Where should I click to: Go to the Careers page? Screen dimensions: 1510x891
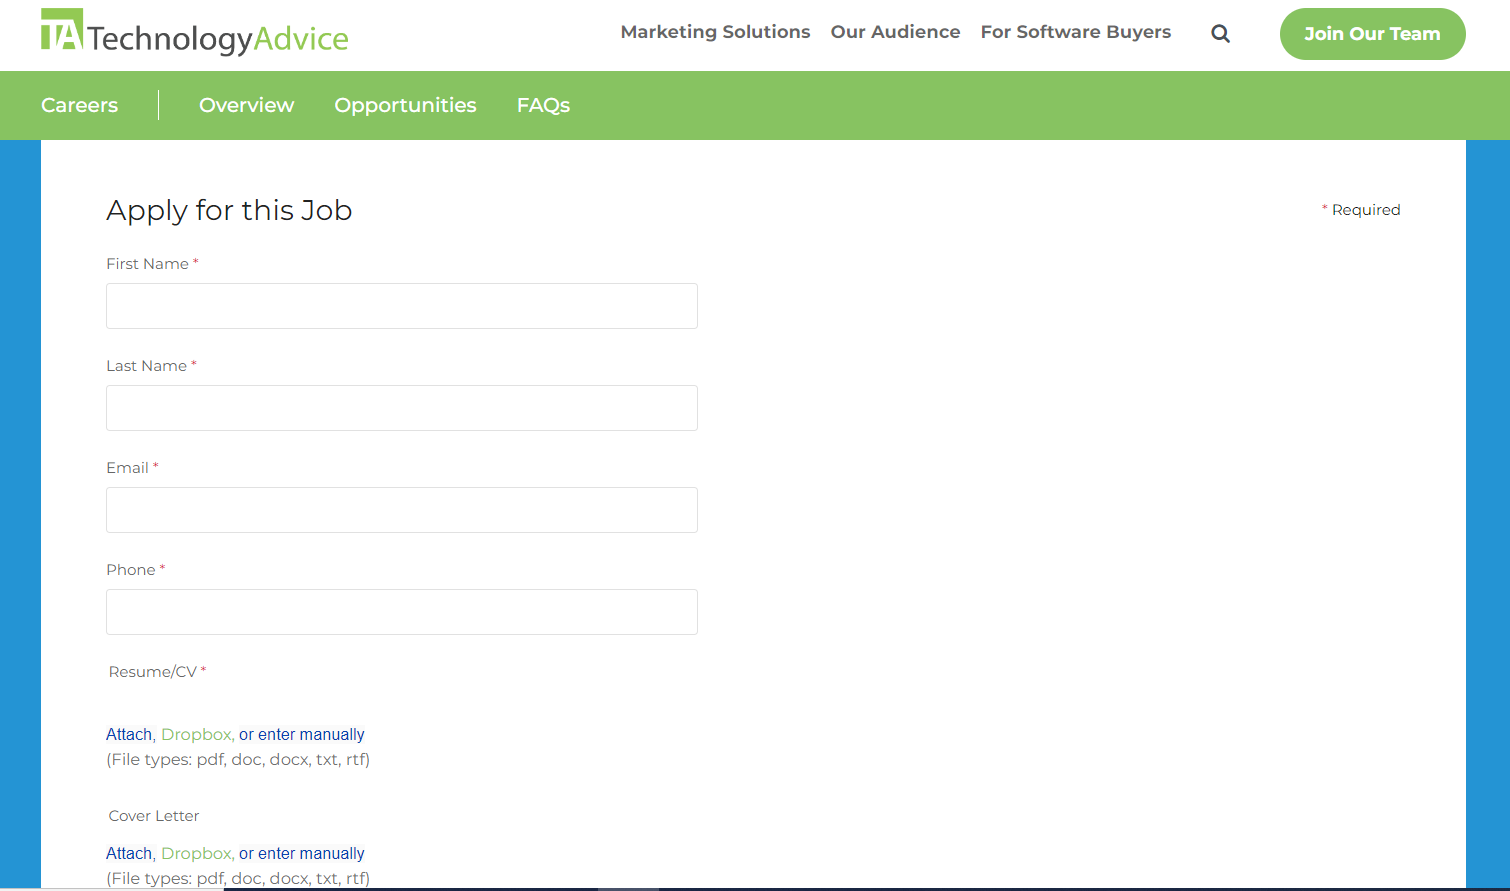point(78,105)
